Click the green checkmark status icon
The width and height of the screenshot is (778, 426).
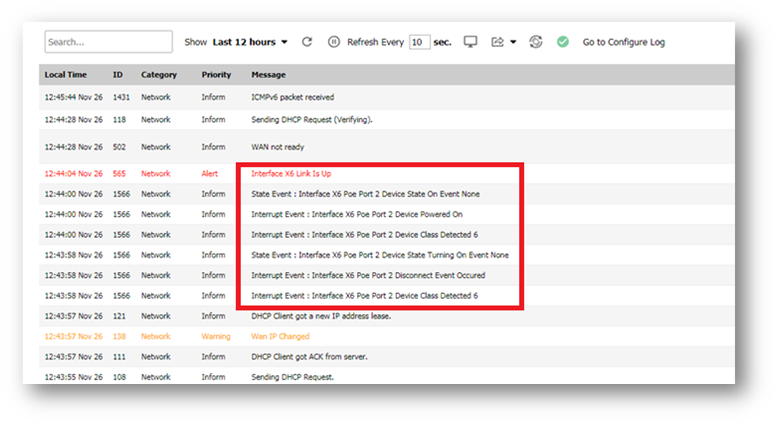click(x=563, y=42)
